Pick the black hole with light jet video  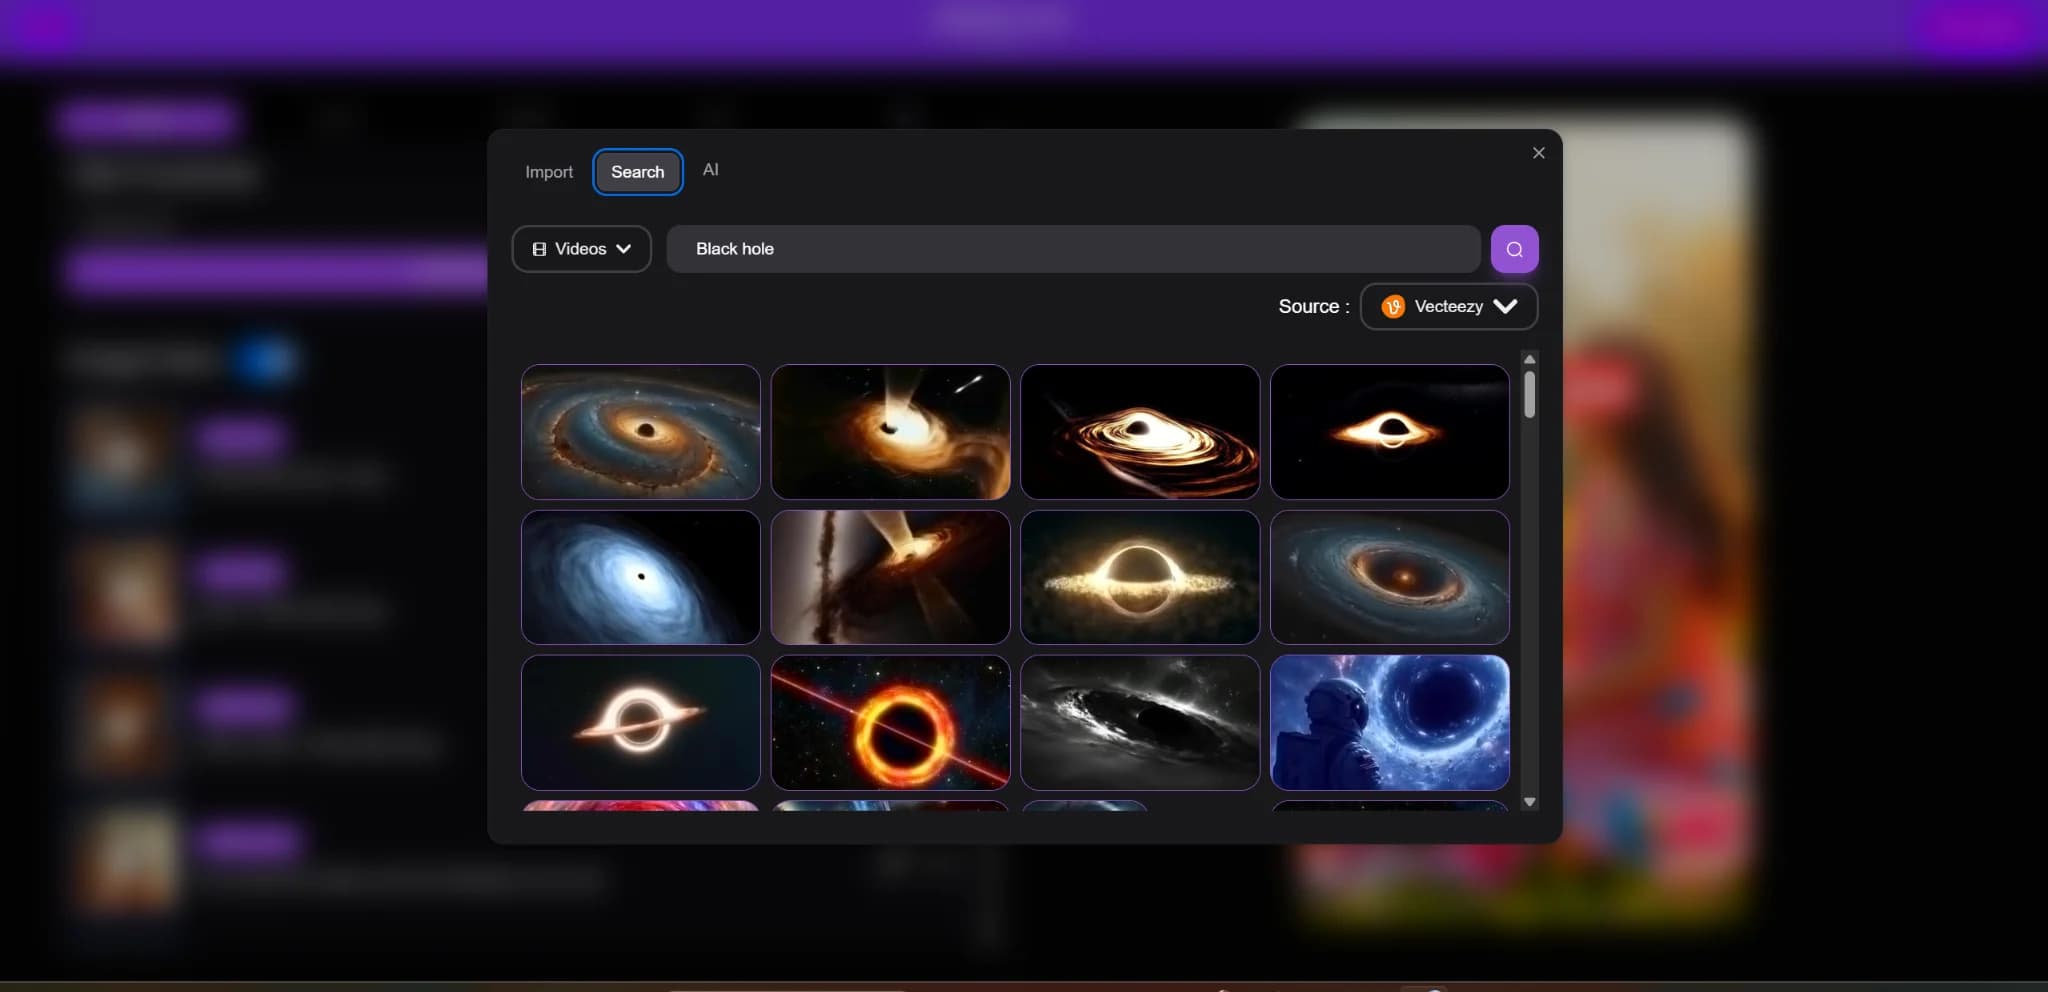click(890, 432)
